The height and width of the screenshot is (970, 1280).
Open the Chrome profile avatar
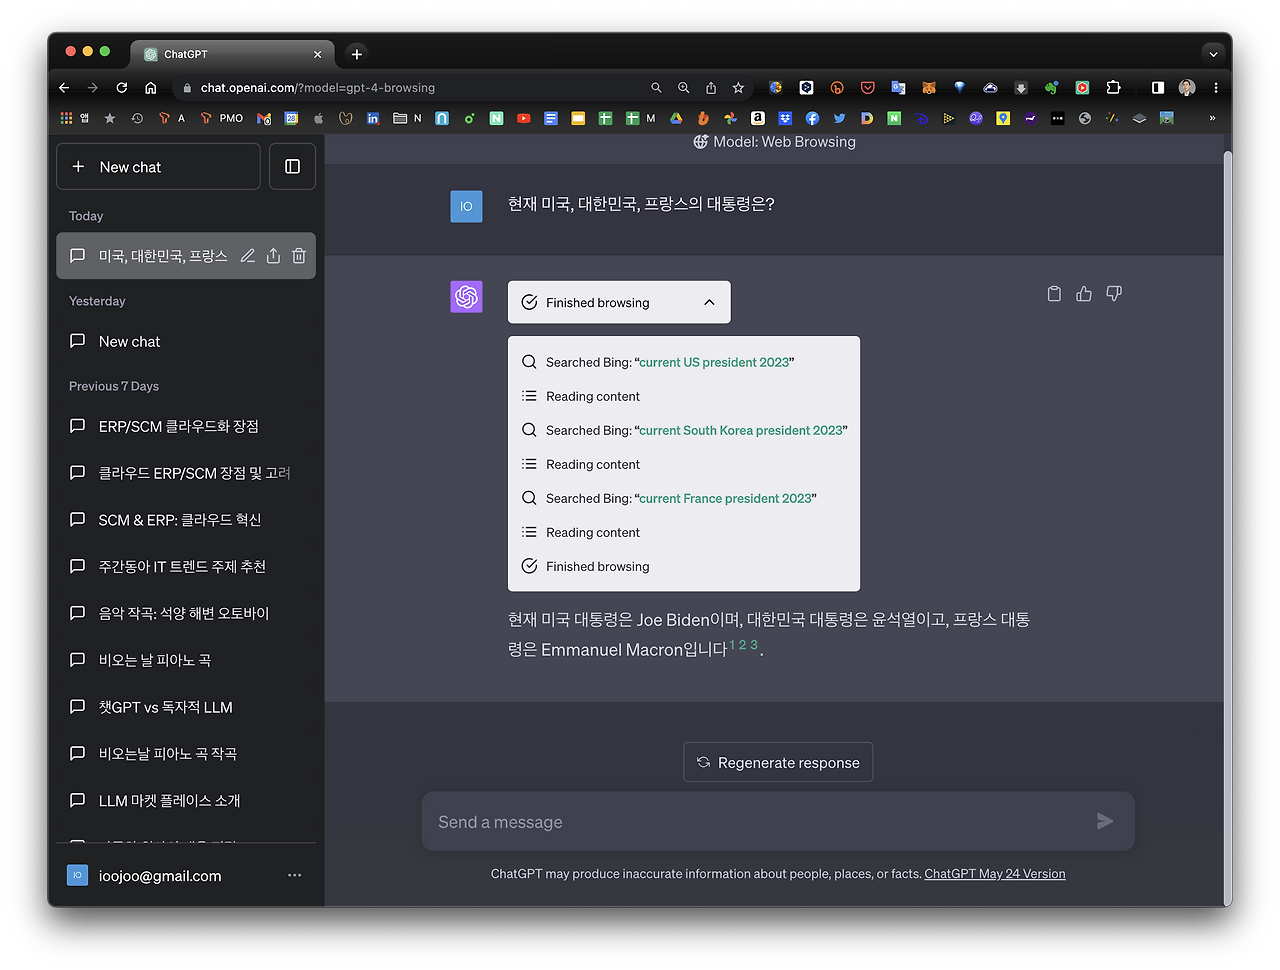1187,88
